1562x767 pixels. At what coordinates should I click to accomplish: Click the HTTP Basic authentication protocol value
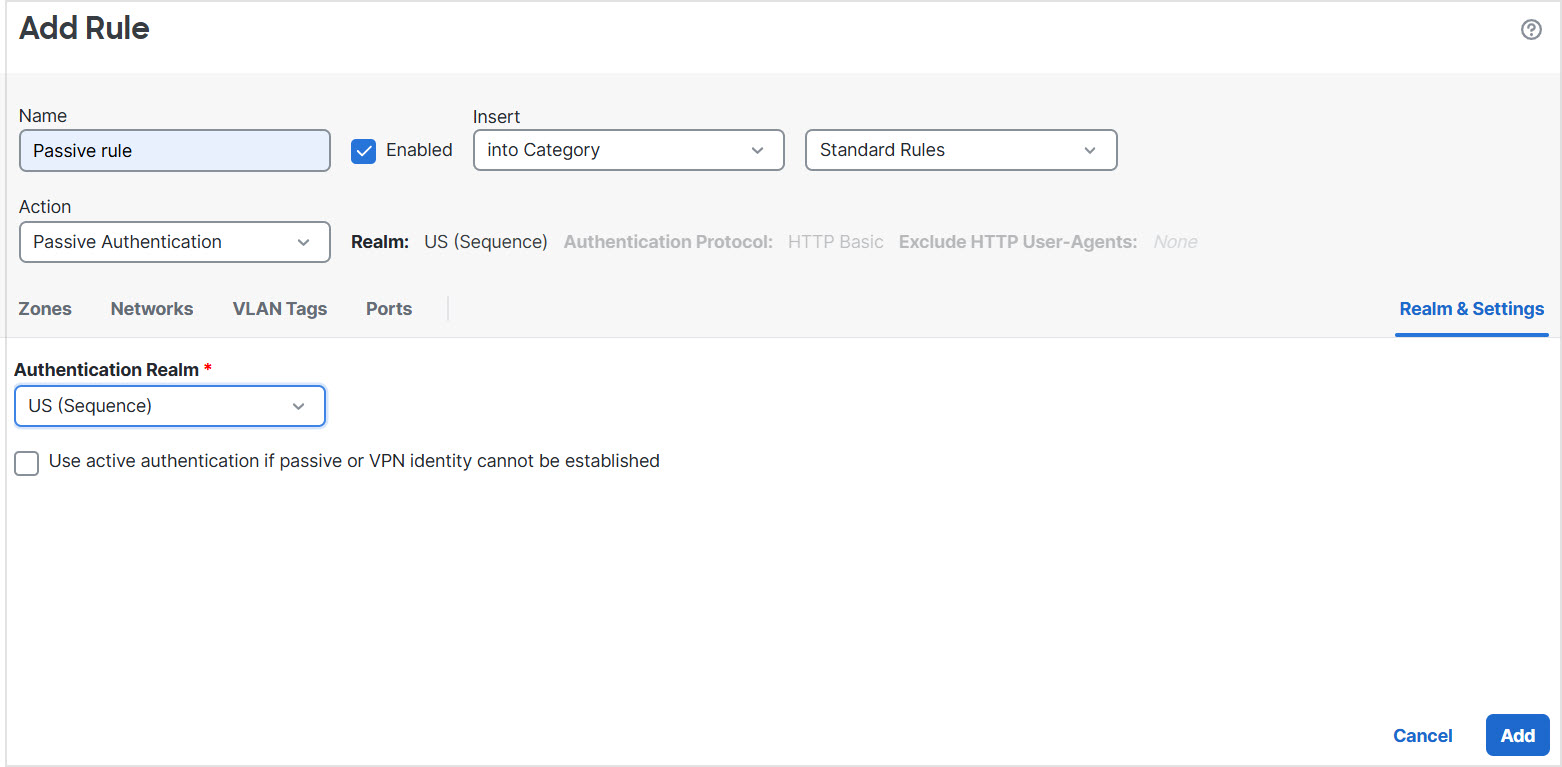click(835, 242)
